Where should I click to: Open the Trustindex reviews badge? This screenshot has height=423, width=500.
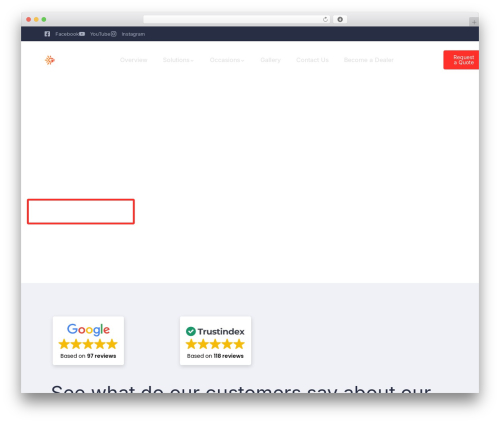[x=215, y=341]
